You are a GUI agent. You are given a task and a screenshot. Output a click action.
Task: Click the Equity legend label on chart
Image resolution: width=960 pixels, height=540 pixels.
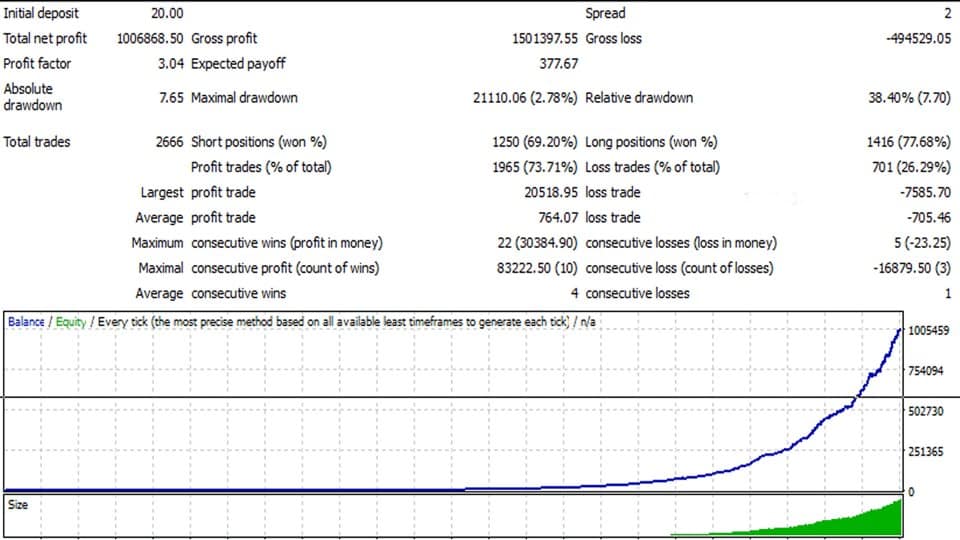click(70, 322)
